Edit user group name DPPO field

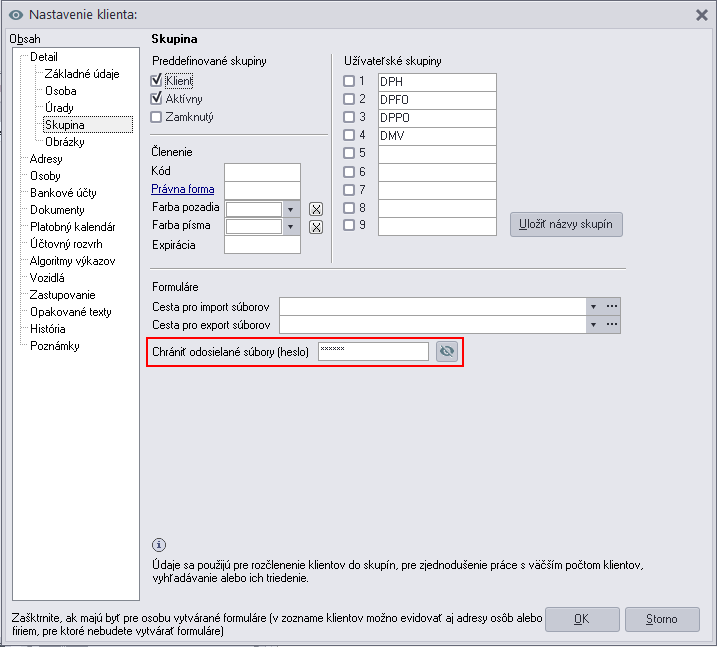437,118
